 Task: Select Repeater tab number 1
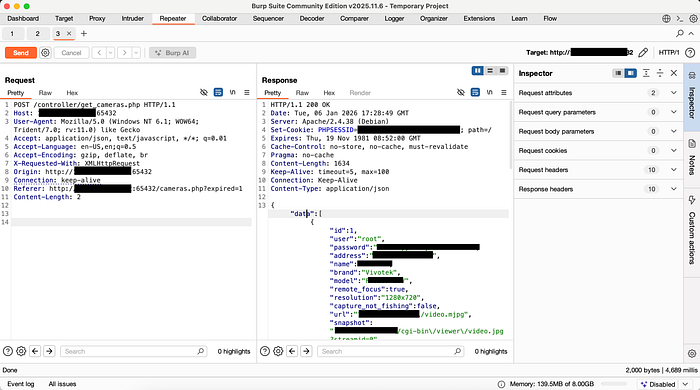[12, 33]
